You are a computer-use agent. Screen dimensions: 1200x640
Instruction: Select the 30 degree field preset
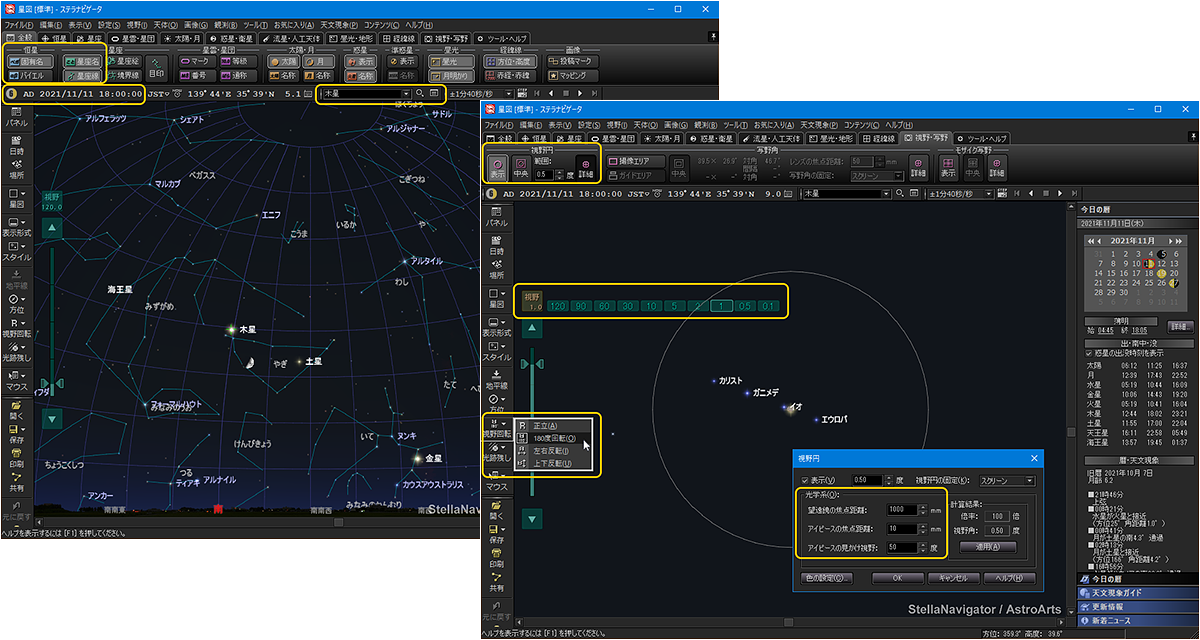629,306
